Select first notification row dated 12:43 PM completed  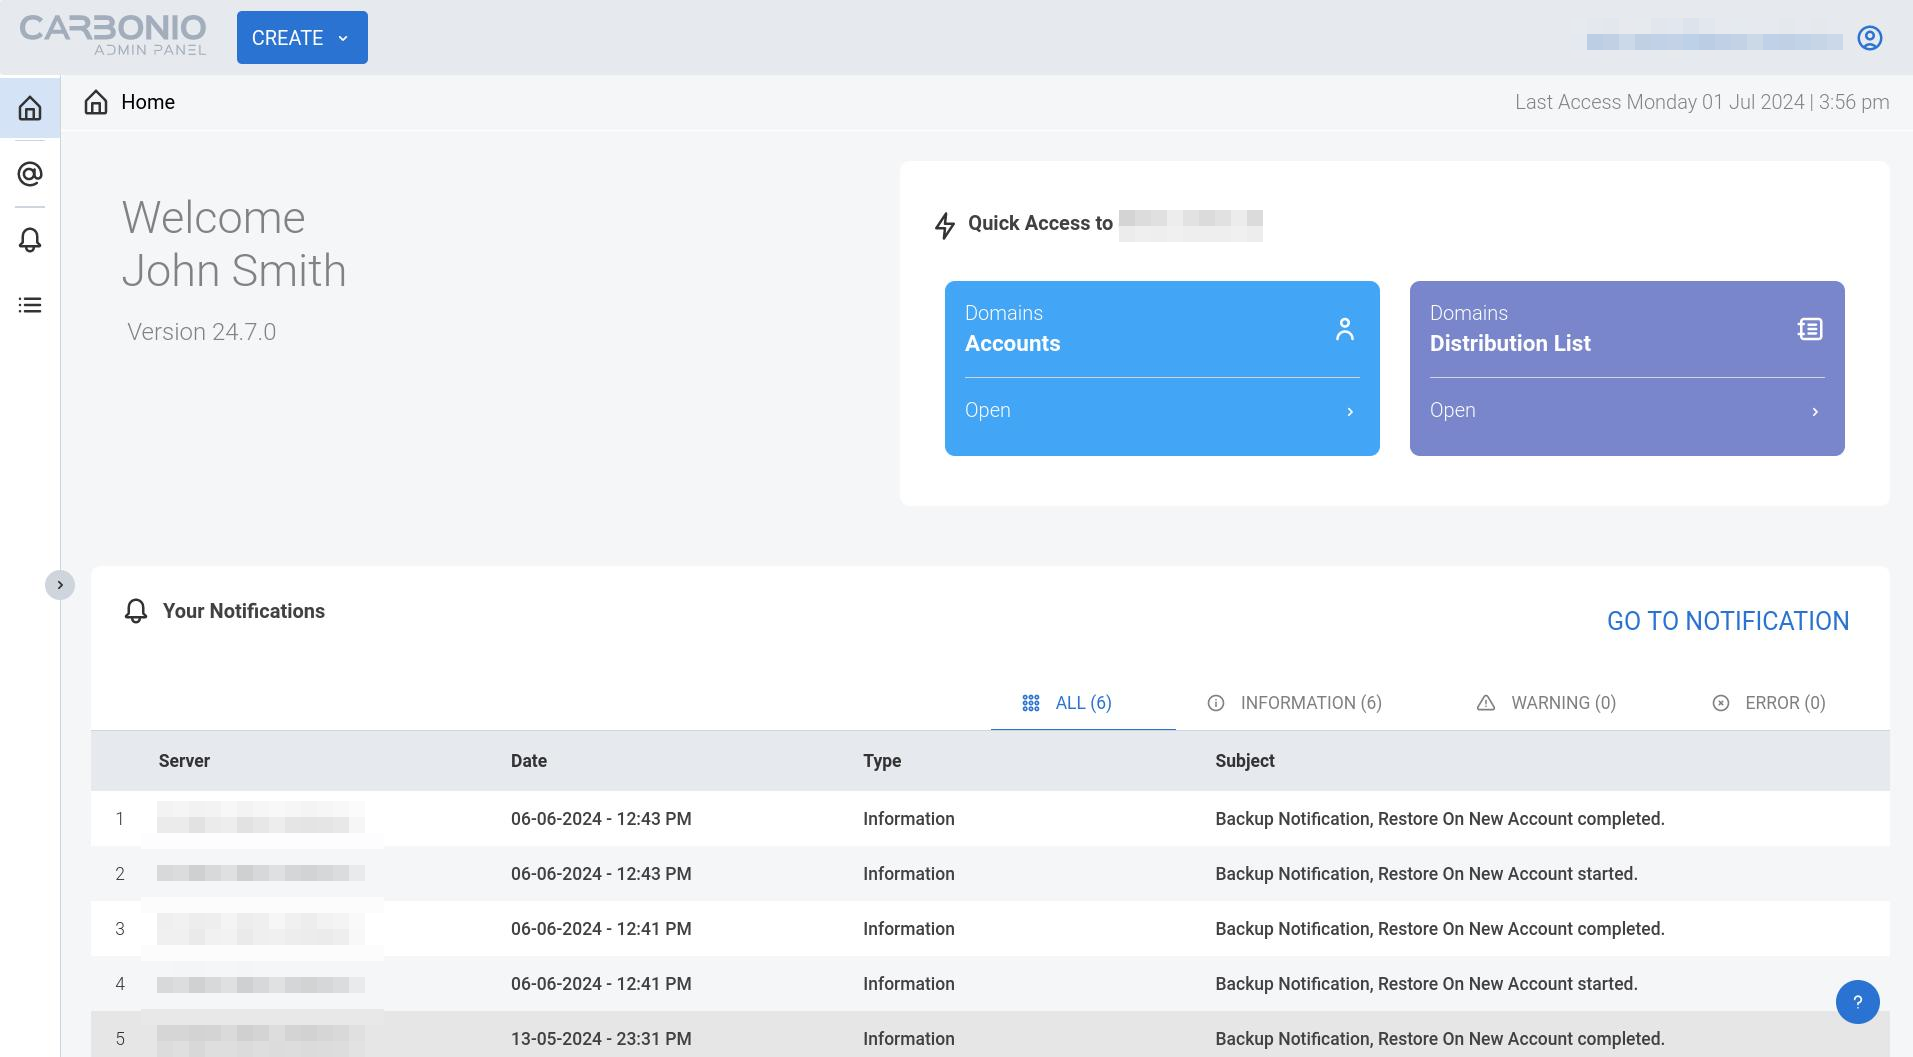pyautogui.click(x=990, y=819)
